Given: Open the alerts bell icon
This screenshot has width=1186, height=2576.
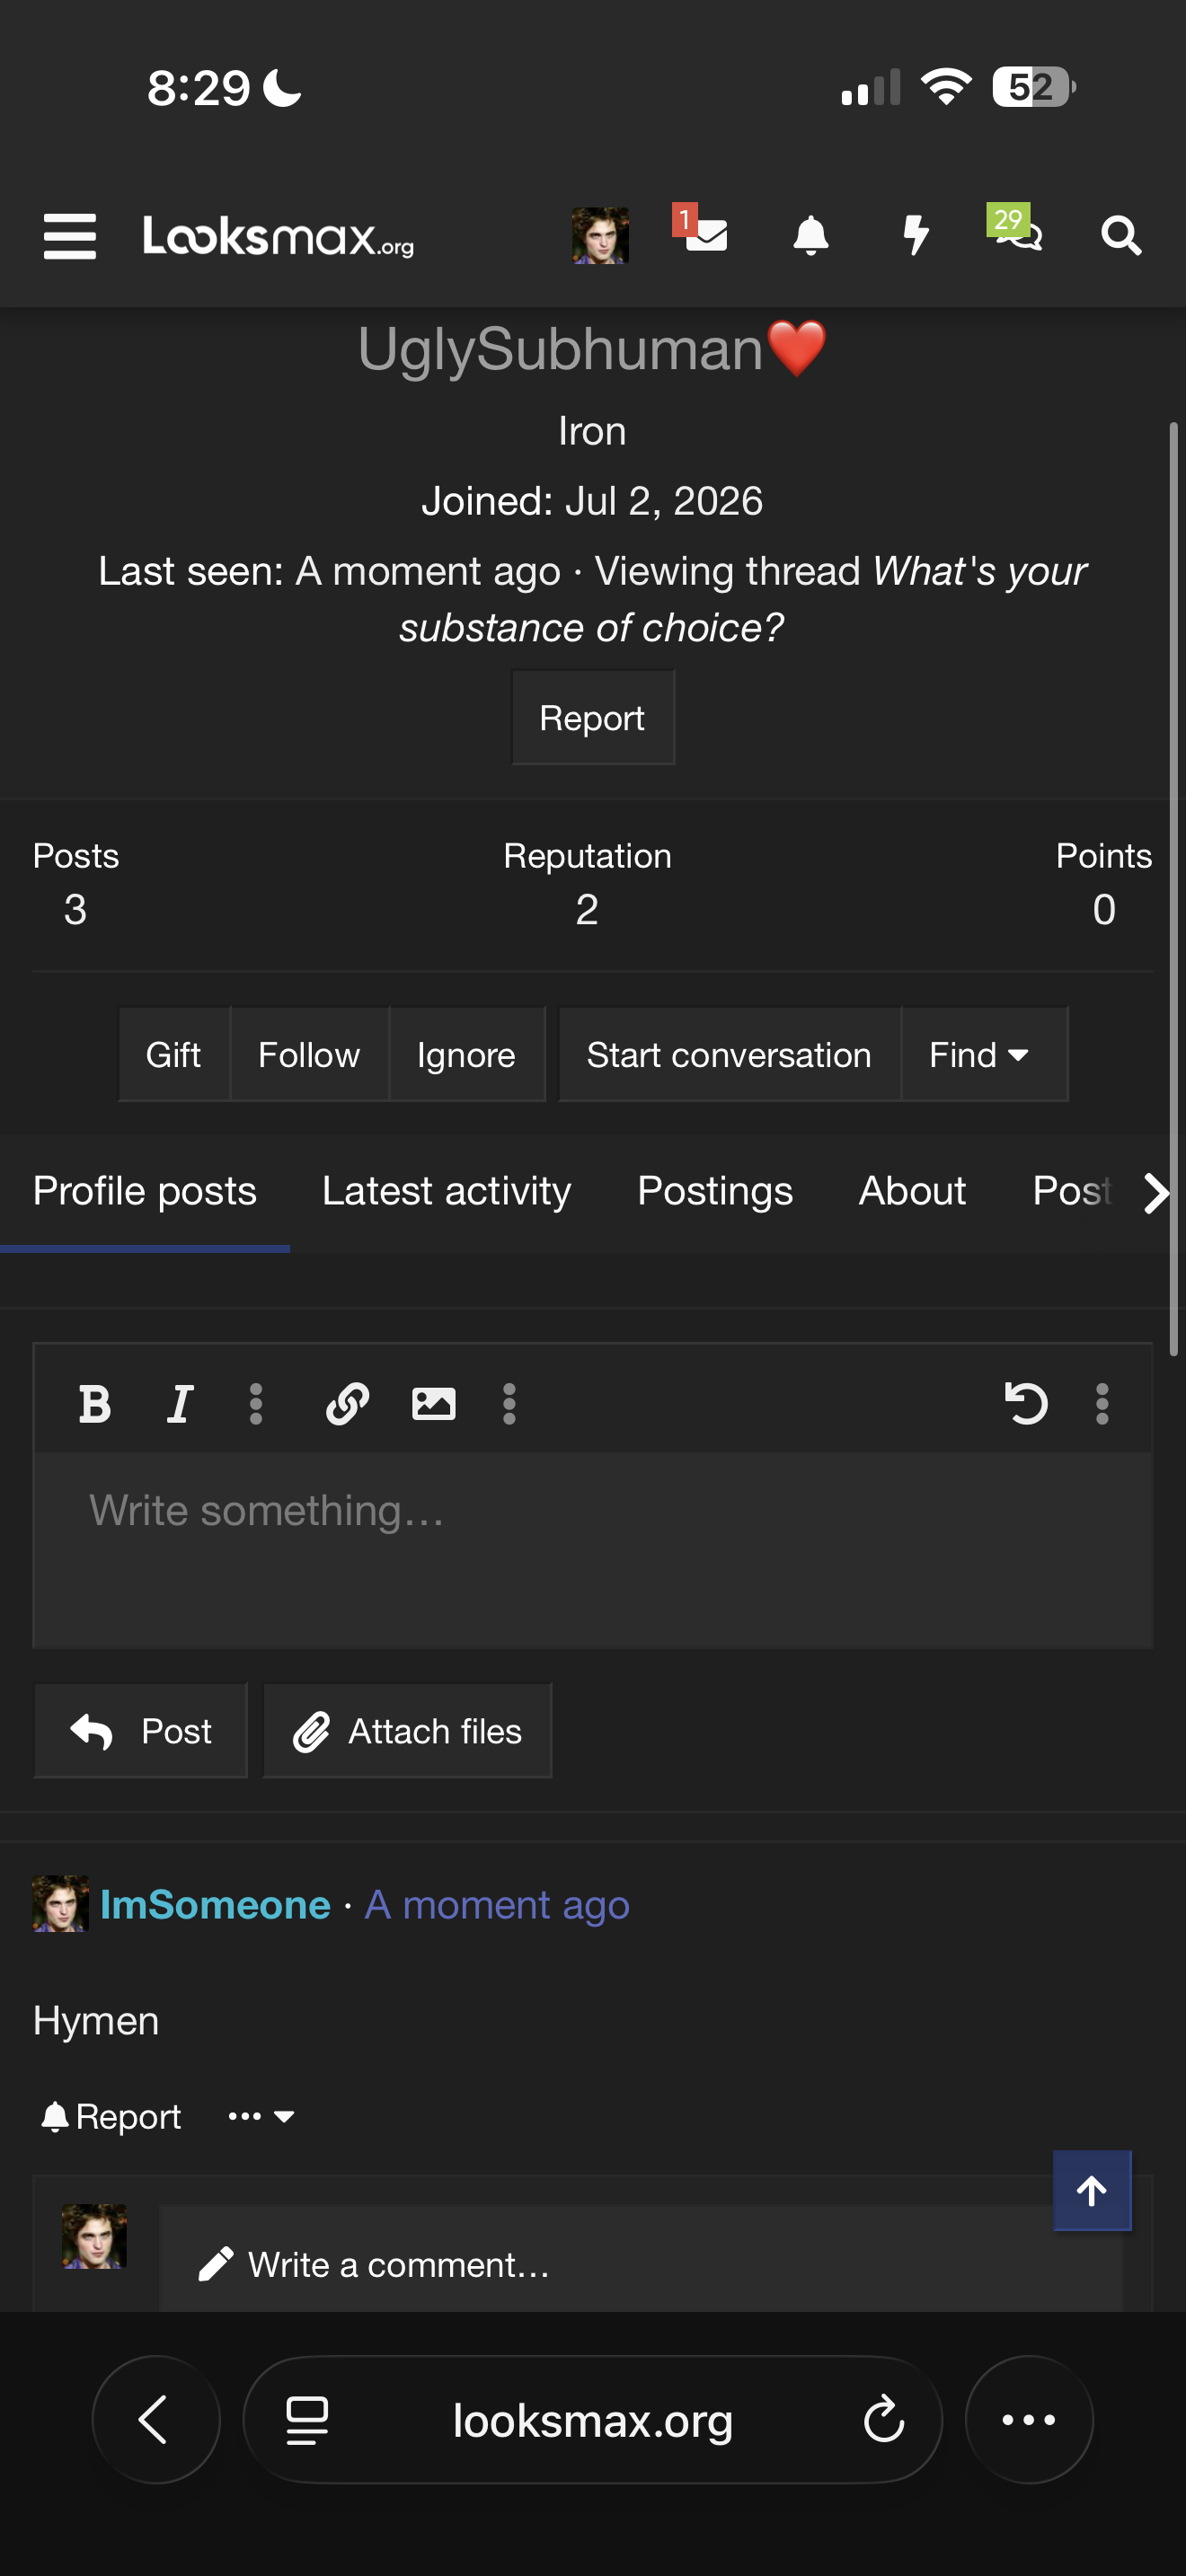Looking at the screenshot, I should (810, 236).
